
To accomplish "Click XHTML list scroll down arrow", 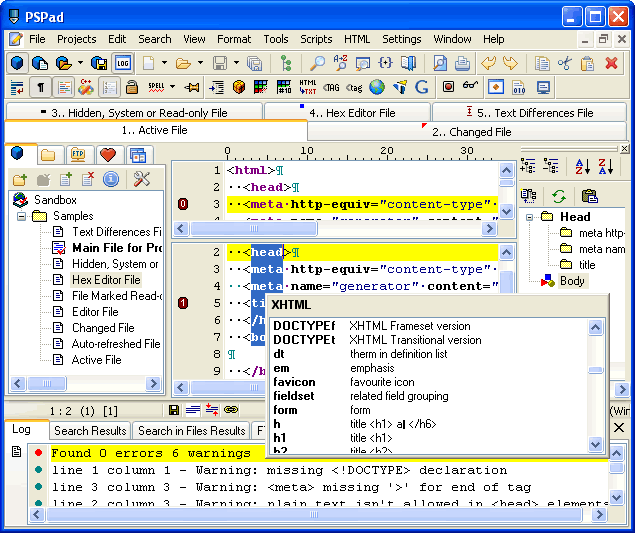I will tap(595, 444).
